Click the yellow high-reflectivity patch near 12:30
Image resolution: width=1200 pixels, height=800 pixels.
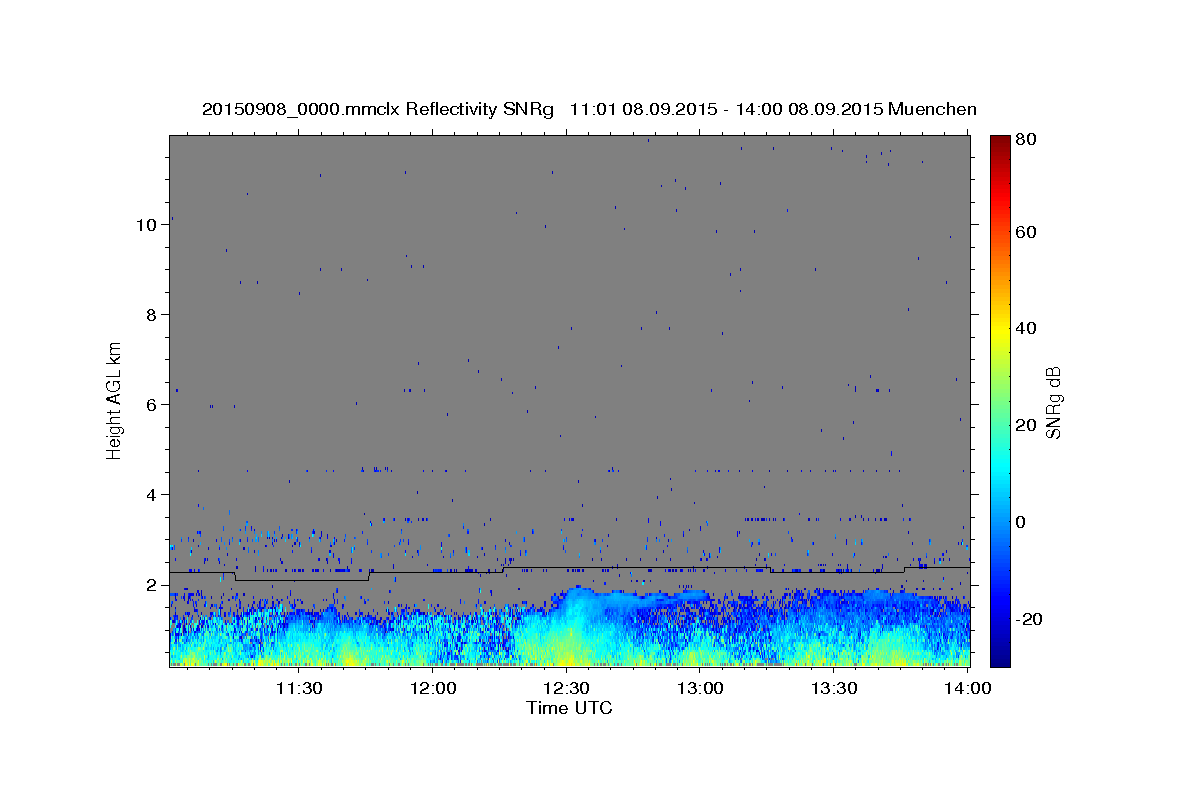click(565, 645)
